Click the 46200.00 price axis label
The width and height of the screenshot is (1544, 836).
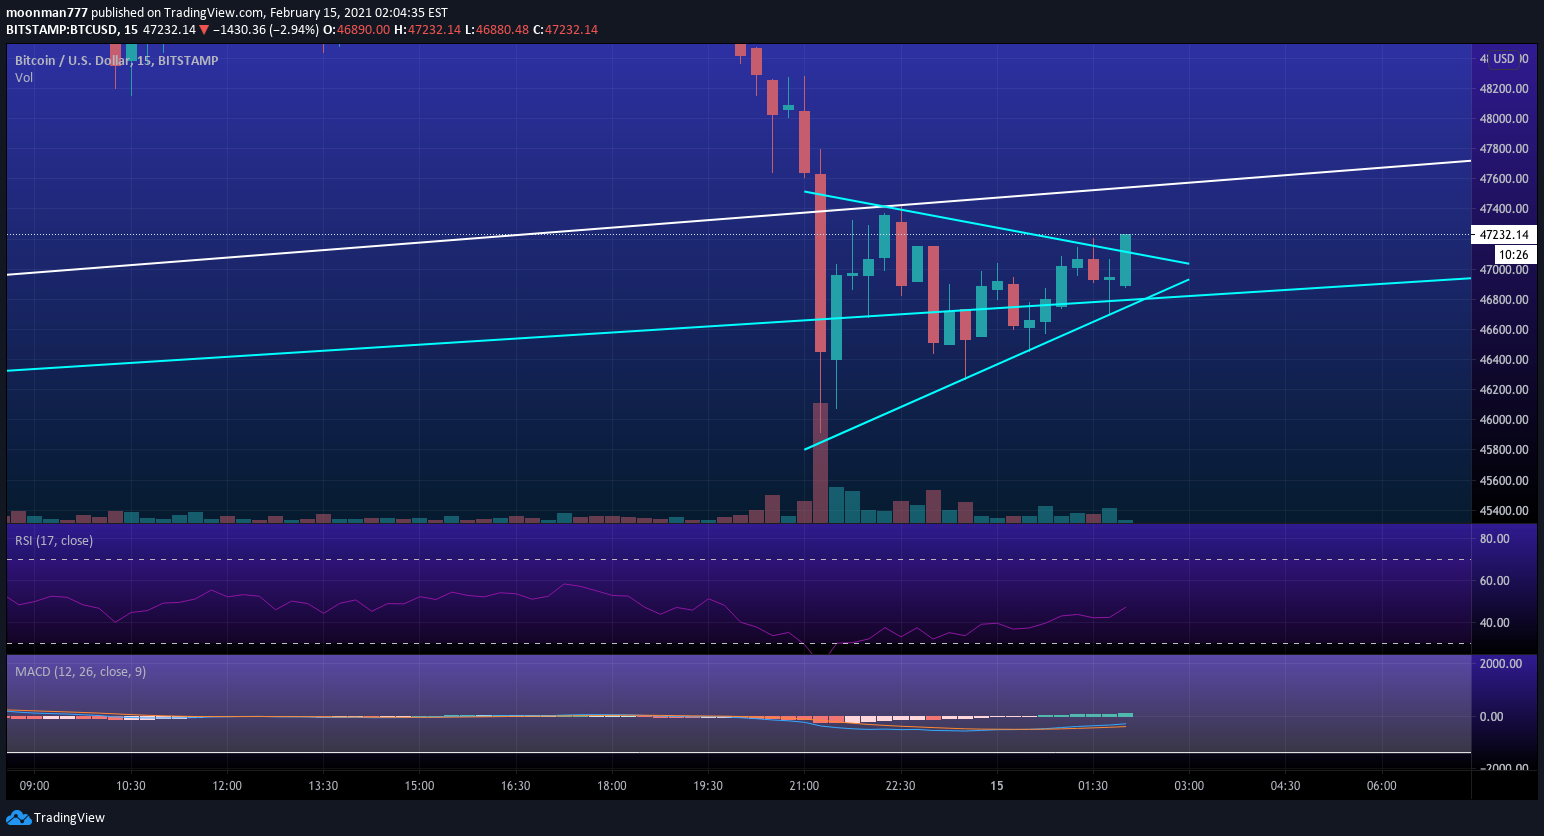(1504, 389)
